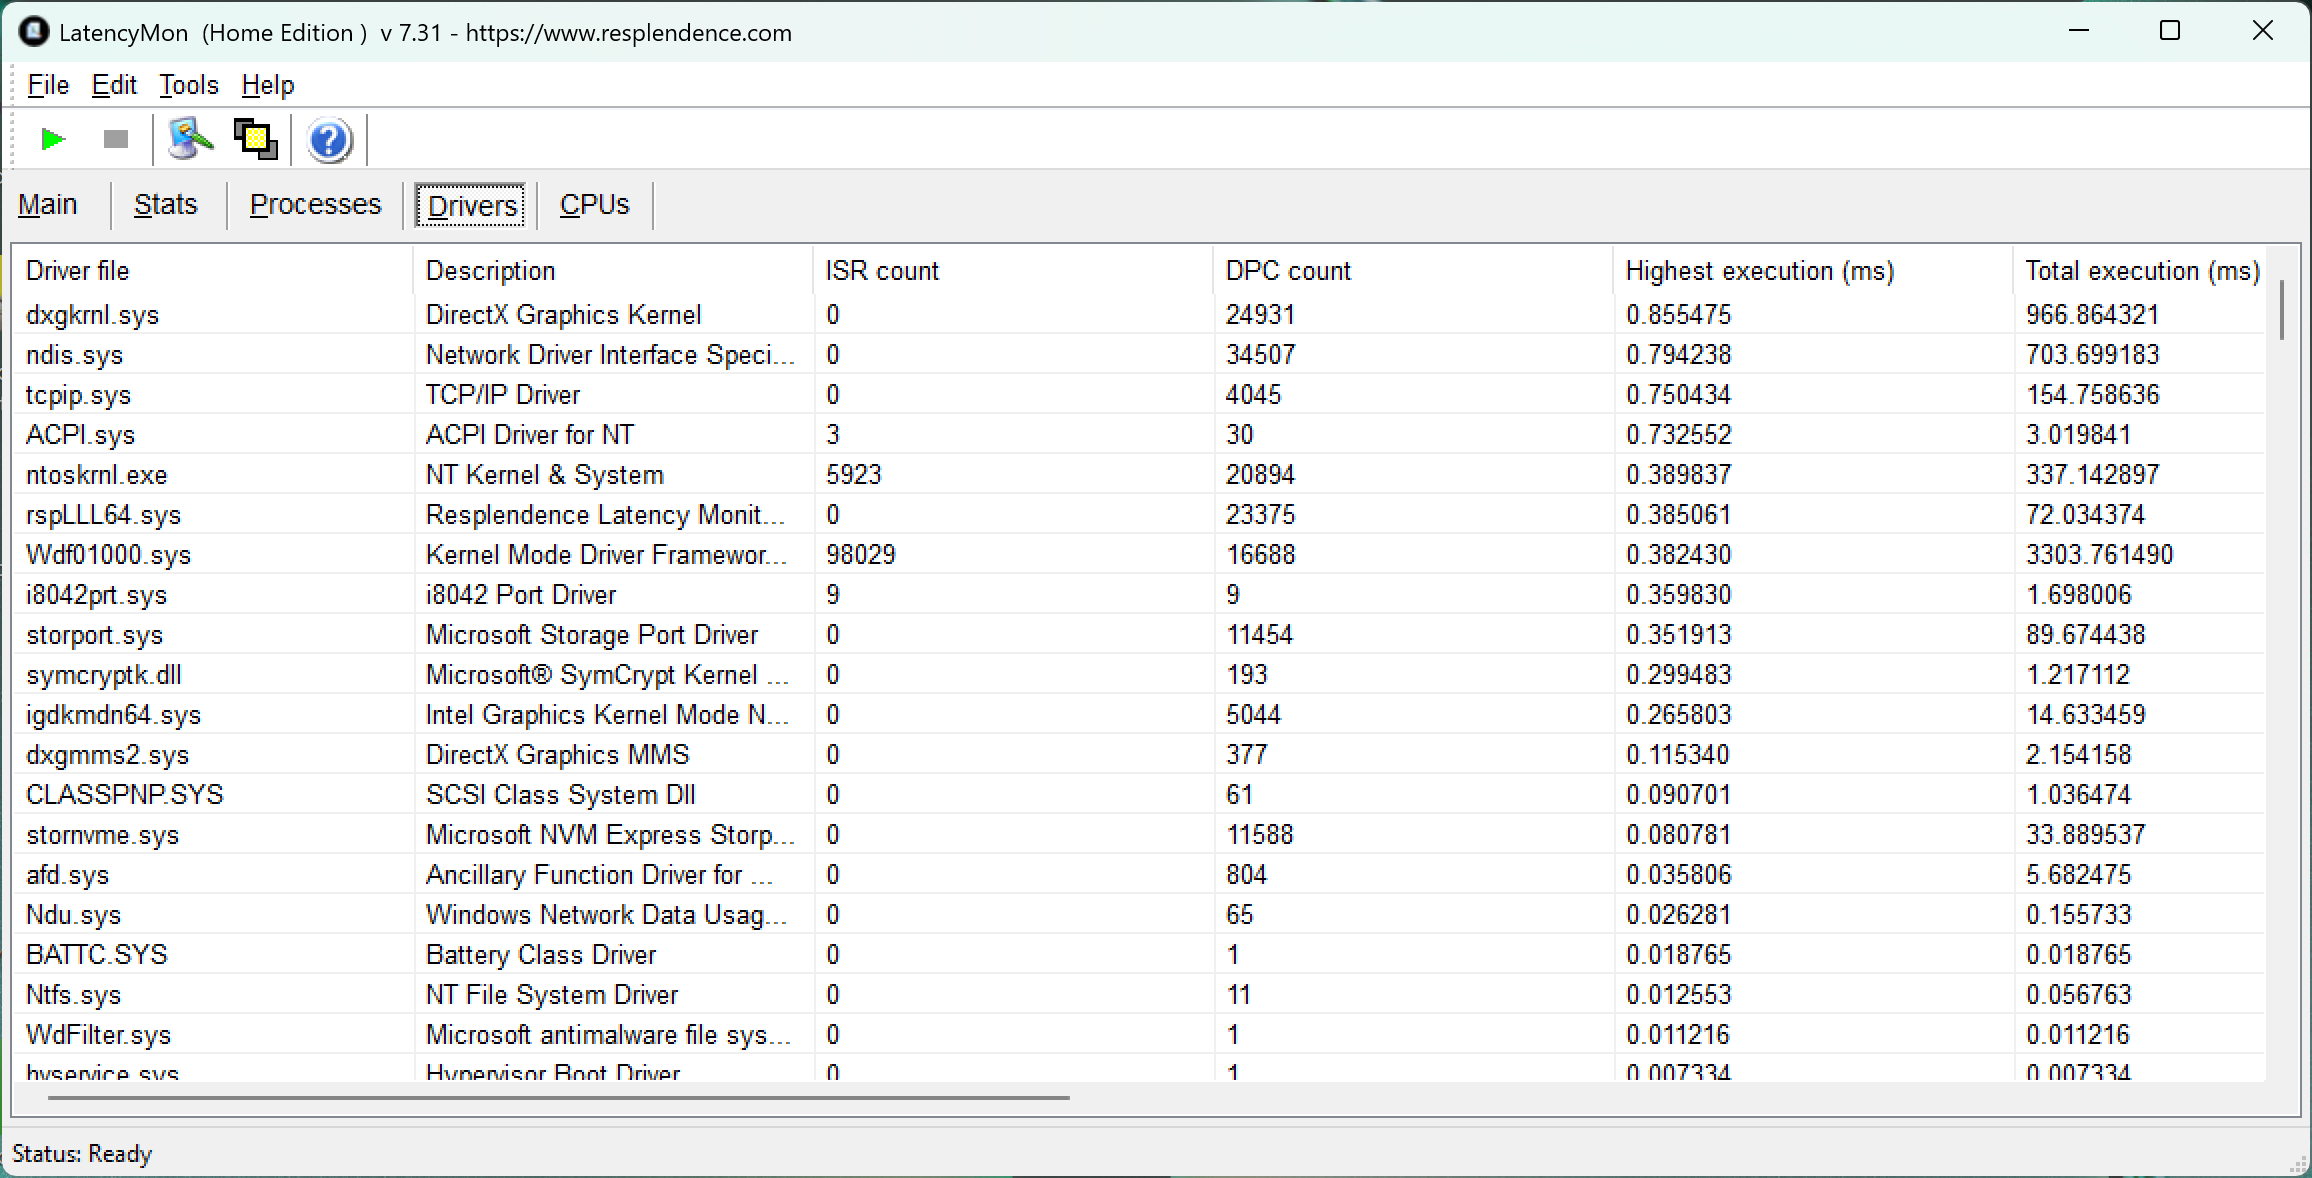Image resolution: width=2312 pixels, height=1178 pixels.
Task: Click the gray stop monitoring button
Action: click(116, 139)
